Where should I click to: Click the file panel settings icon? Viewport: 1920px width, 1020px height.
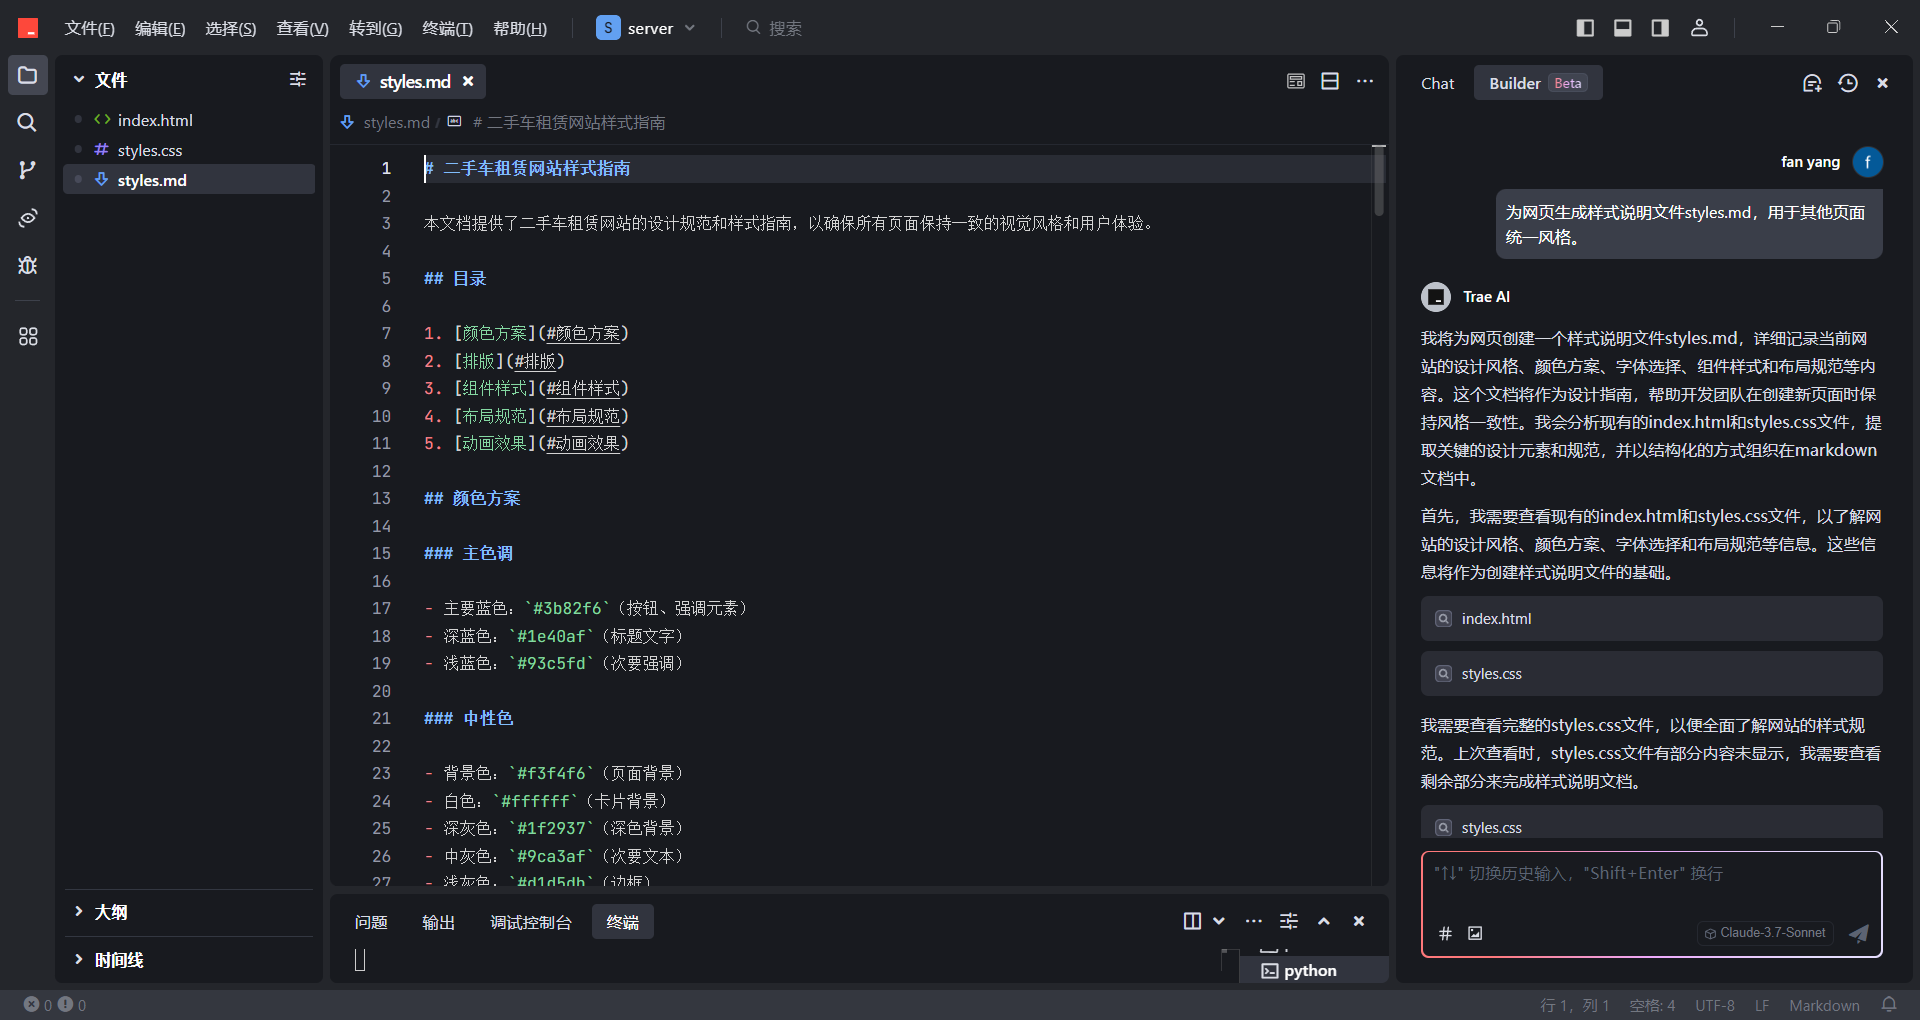(x=298, y=79)
